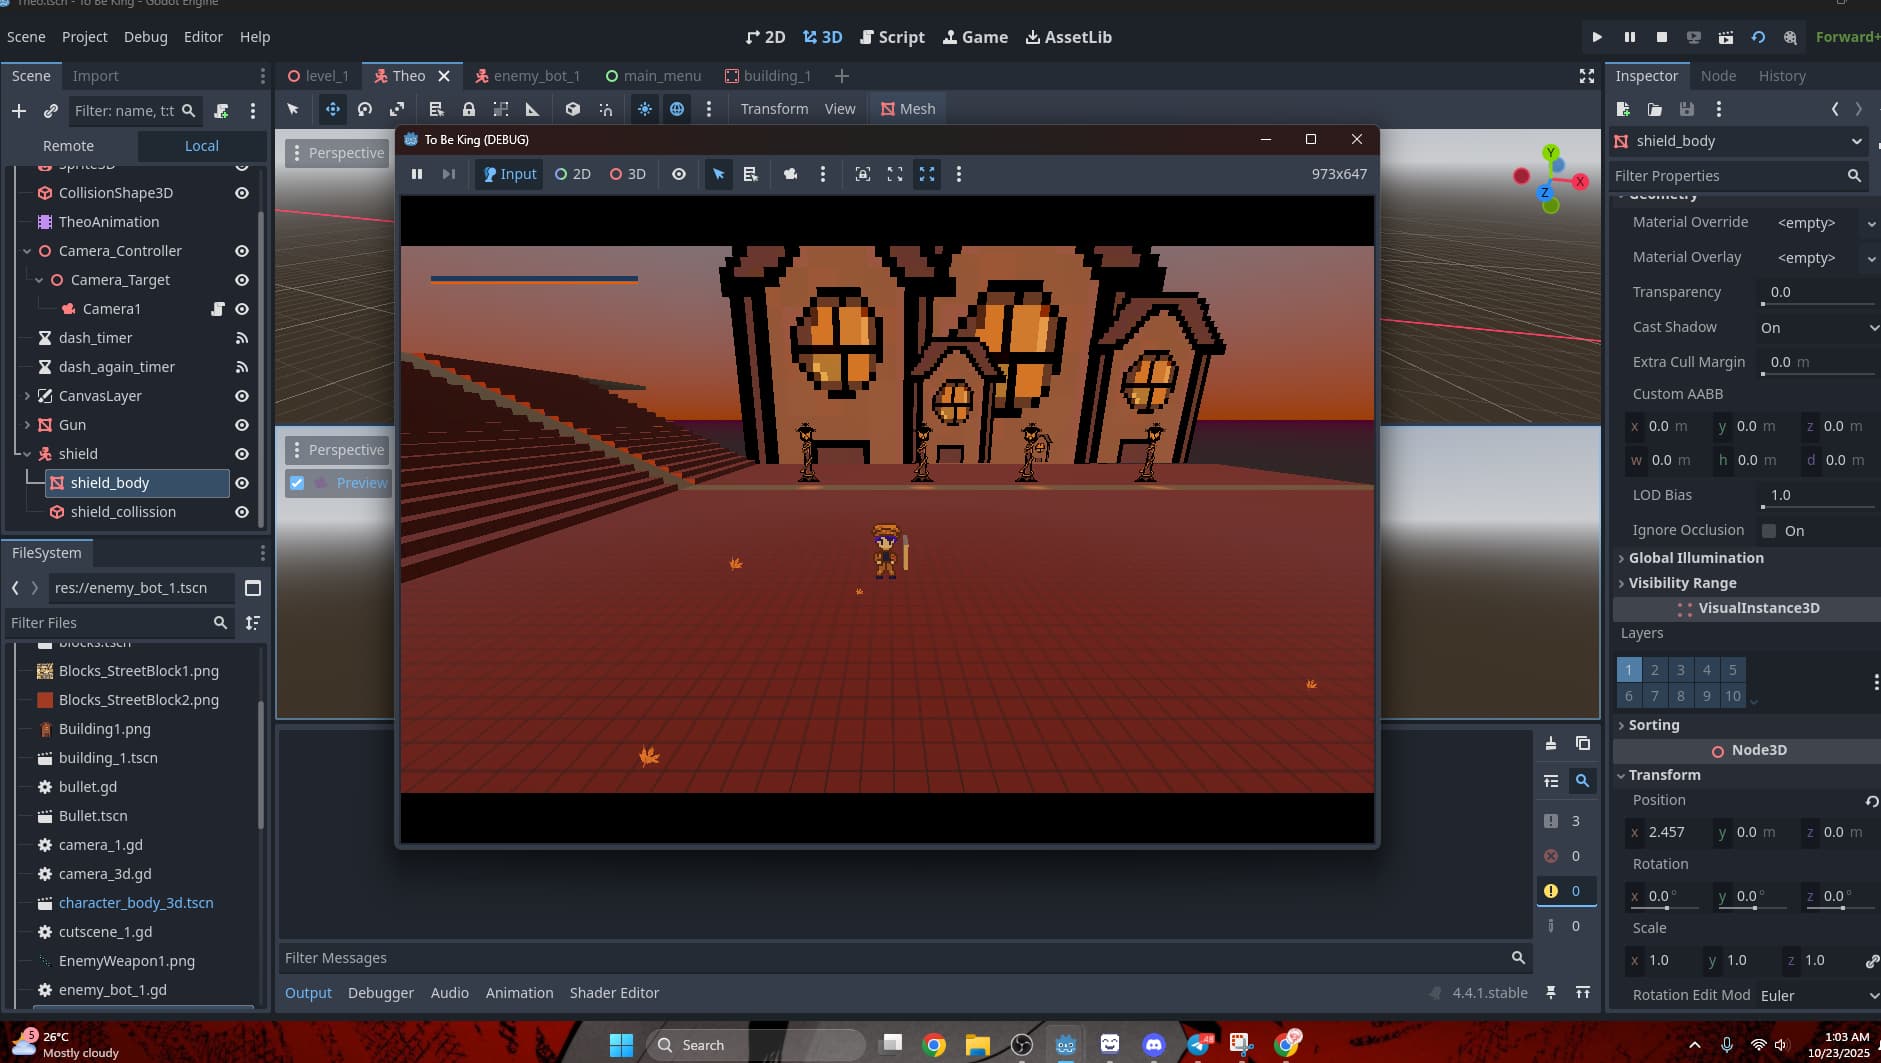The image size is (1881, 1063).
Task: Open the Debugger bottom panel
Action: [380, 993]
